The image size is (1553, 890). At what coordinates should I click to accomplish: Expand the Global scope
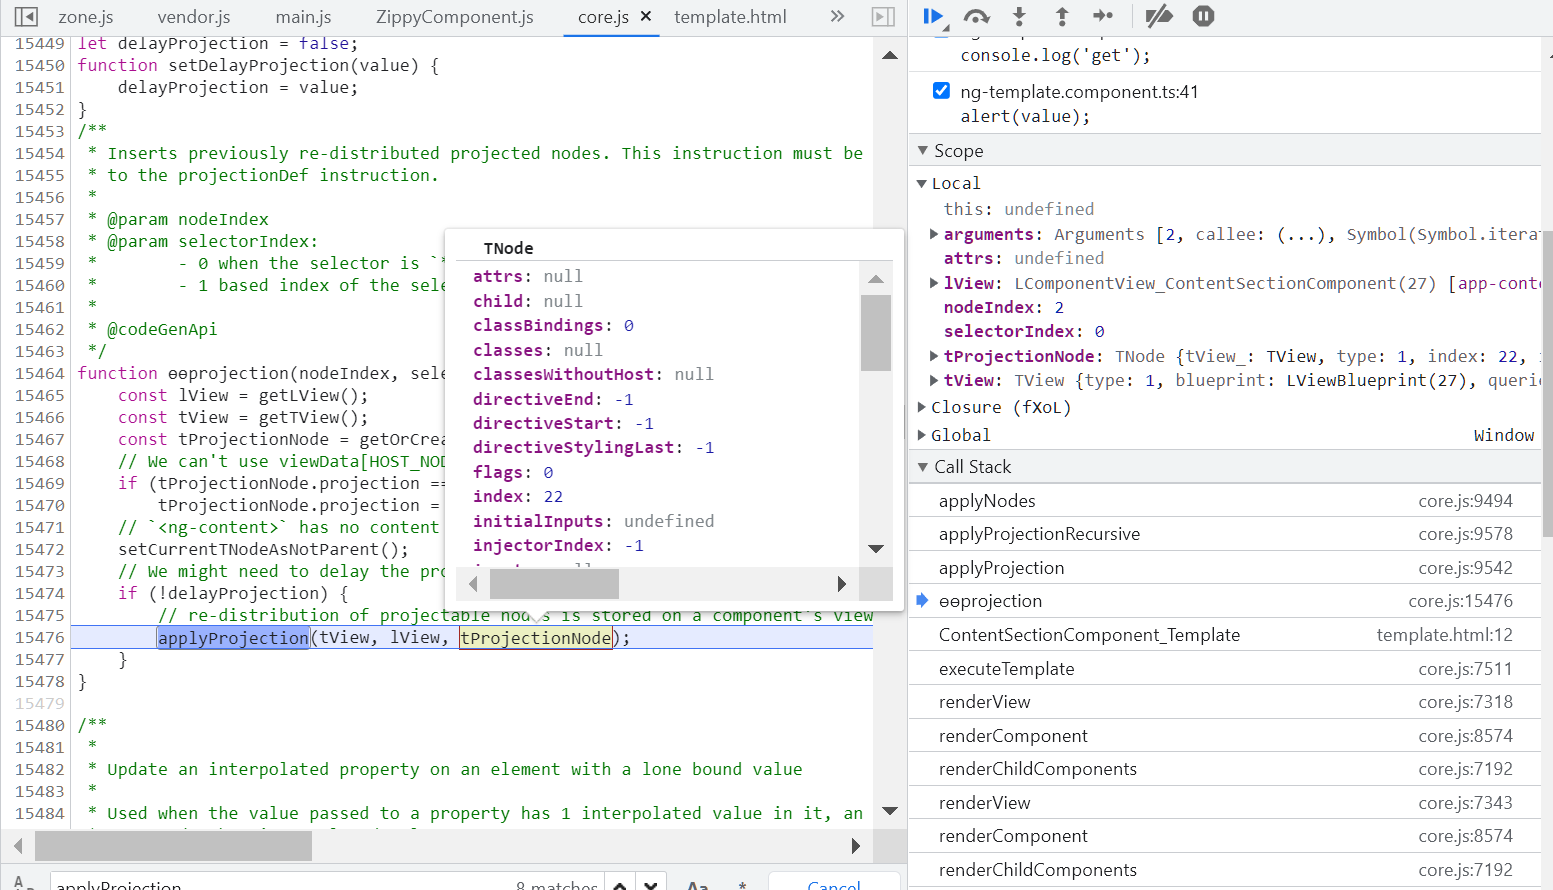pos(922,435)
